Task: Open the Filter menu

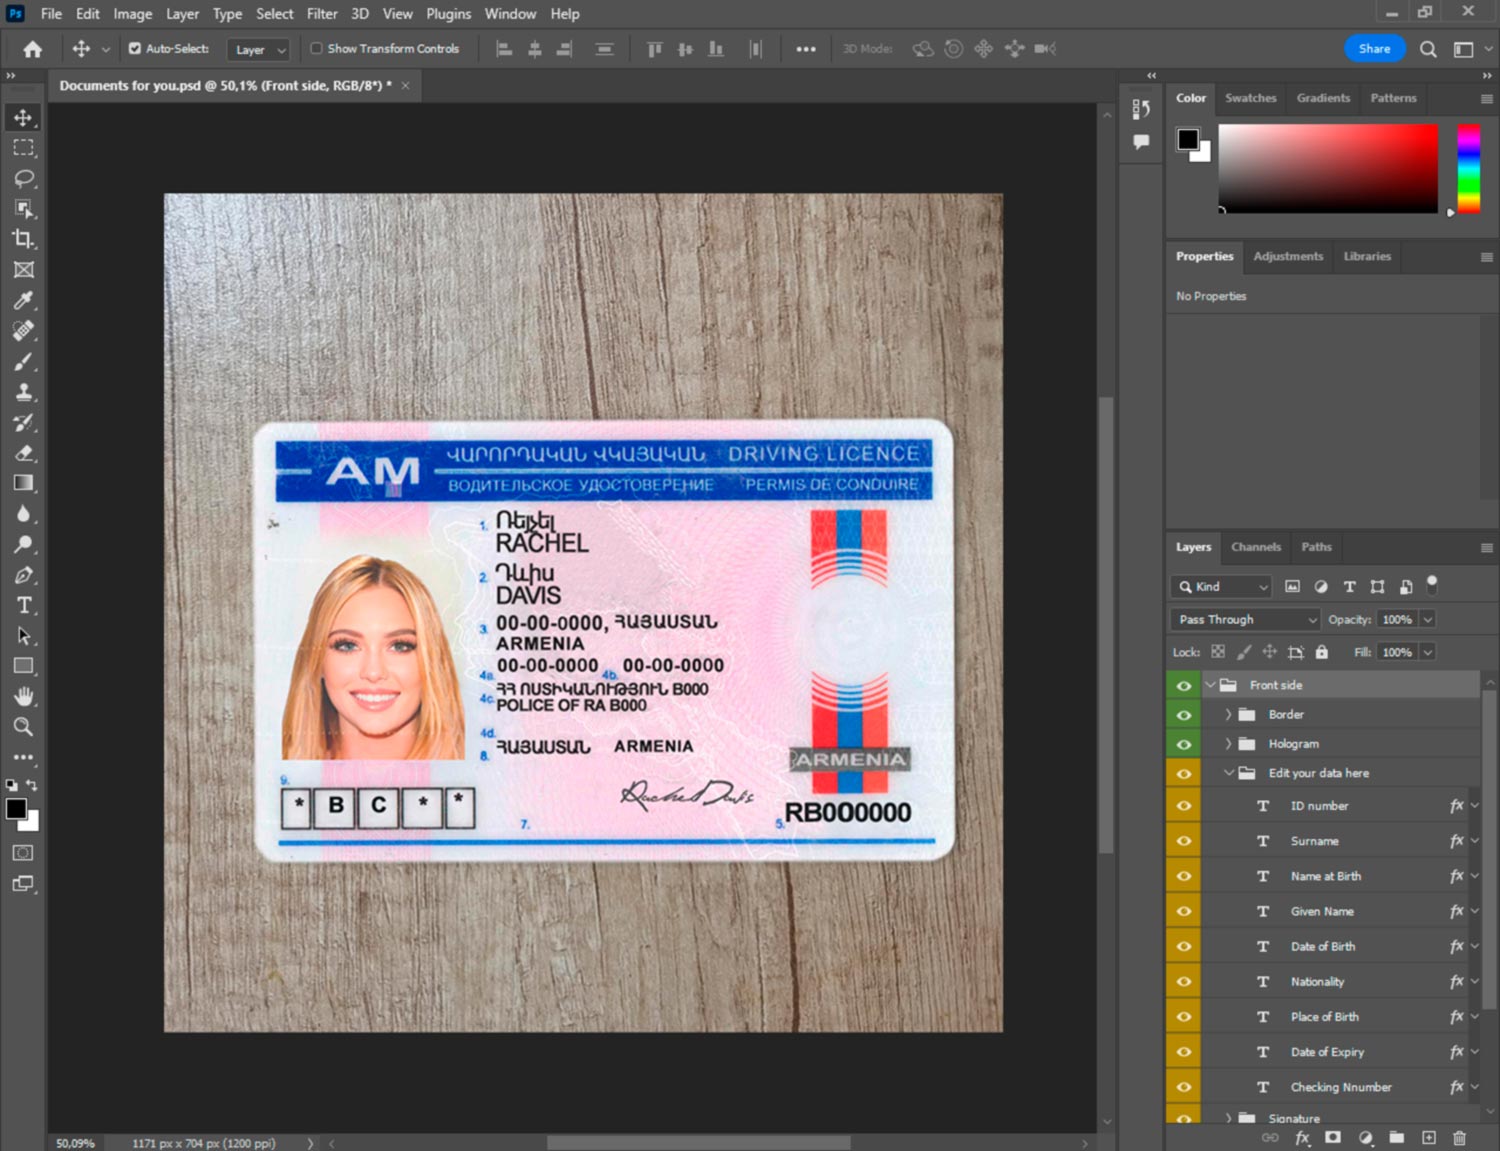Action: pos(322,14)
